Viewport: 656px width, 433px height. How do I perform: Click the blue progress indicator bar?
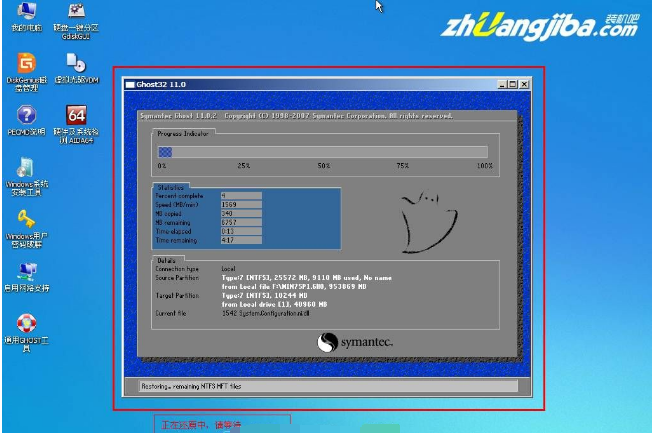point(166,152)
